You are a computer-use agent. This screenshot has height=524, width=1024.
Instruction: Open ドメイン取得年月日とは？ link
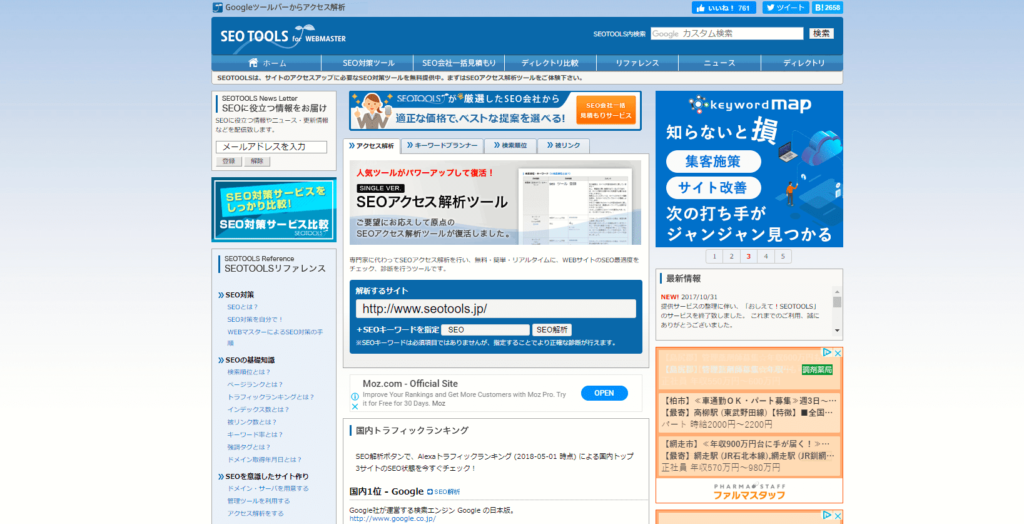click(x=265, y=460)
